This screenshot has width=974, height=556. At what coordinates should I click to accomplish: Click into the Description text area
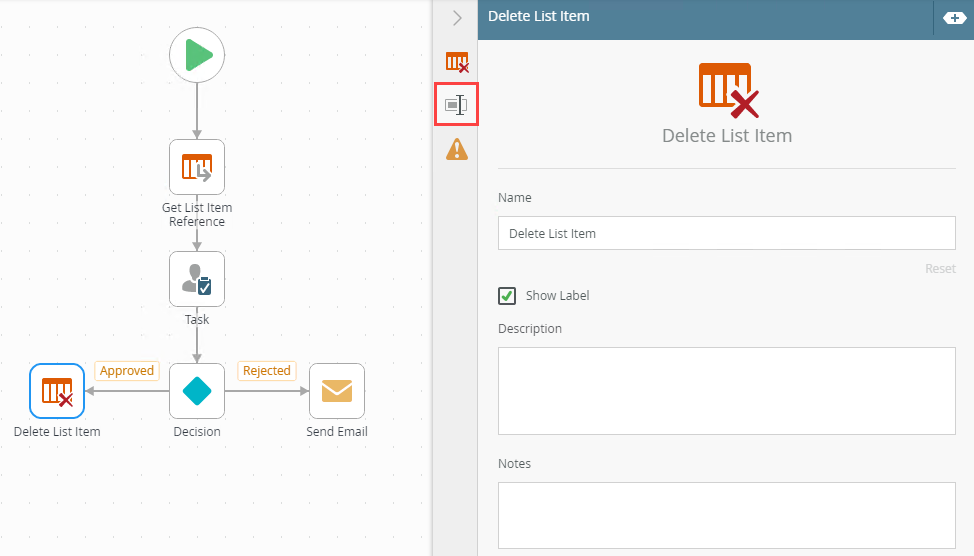tap(726, 391)
